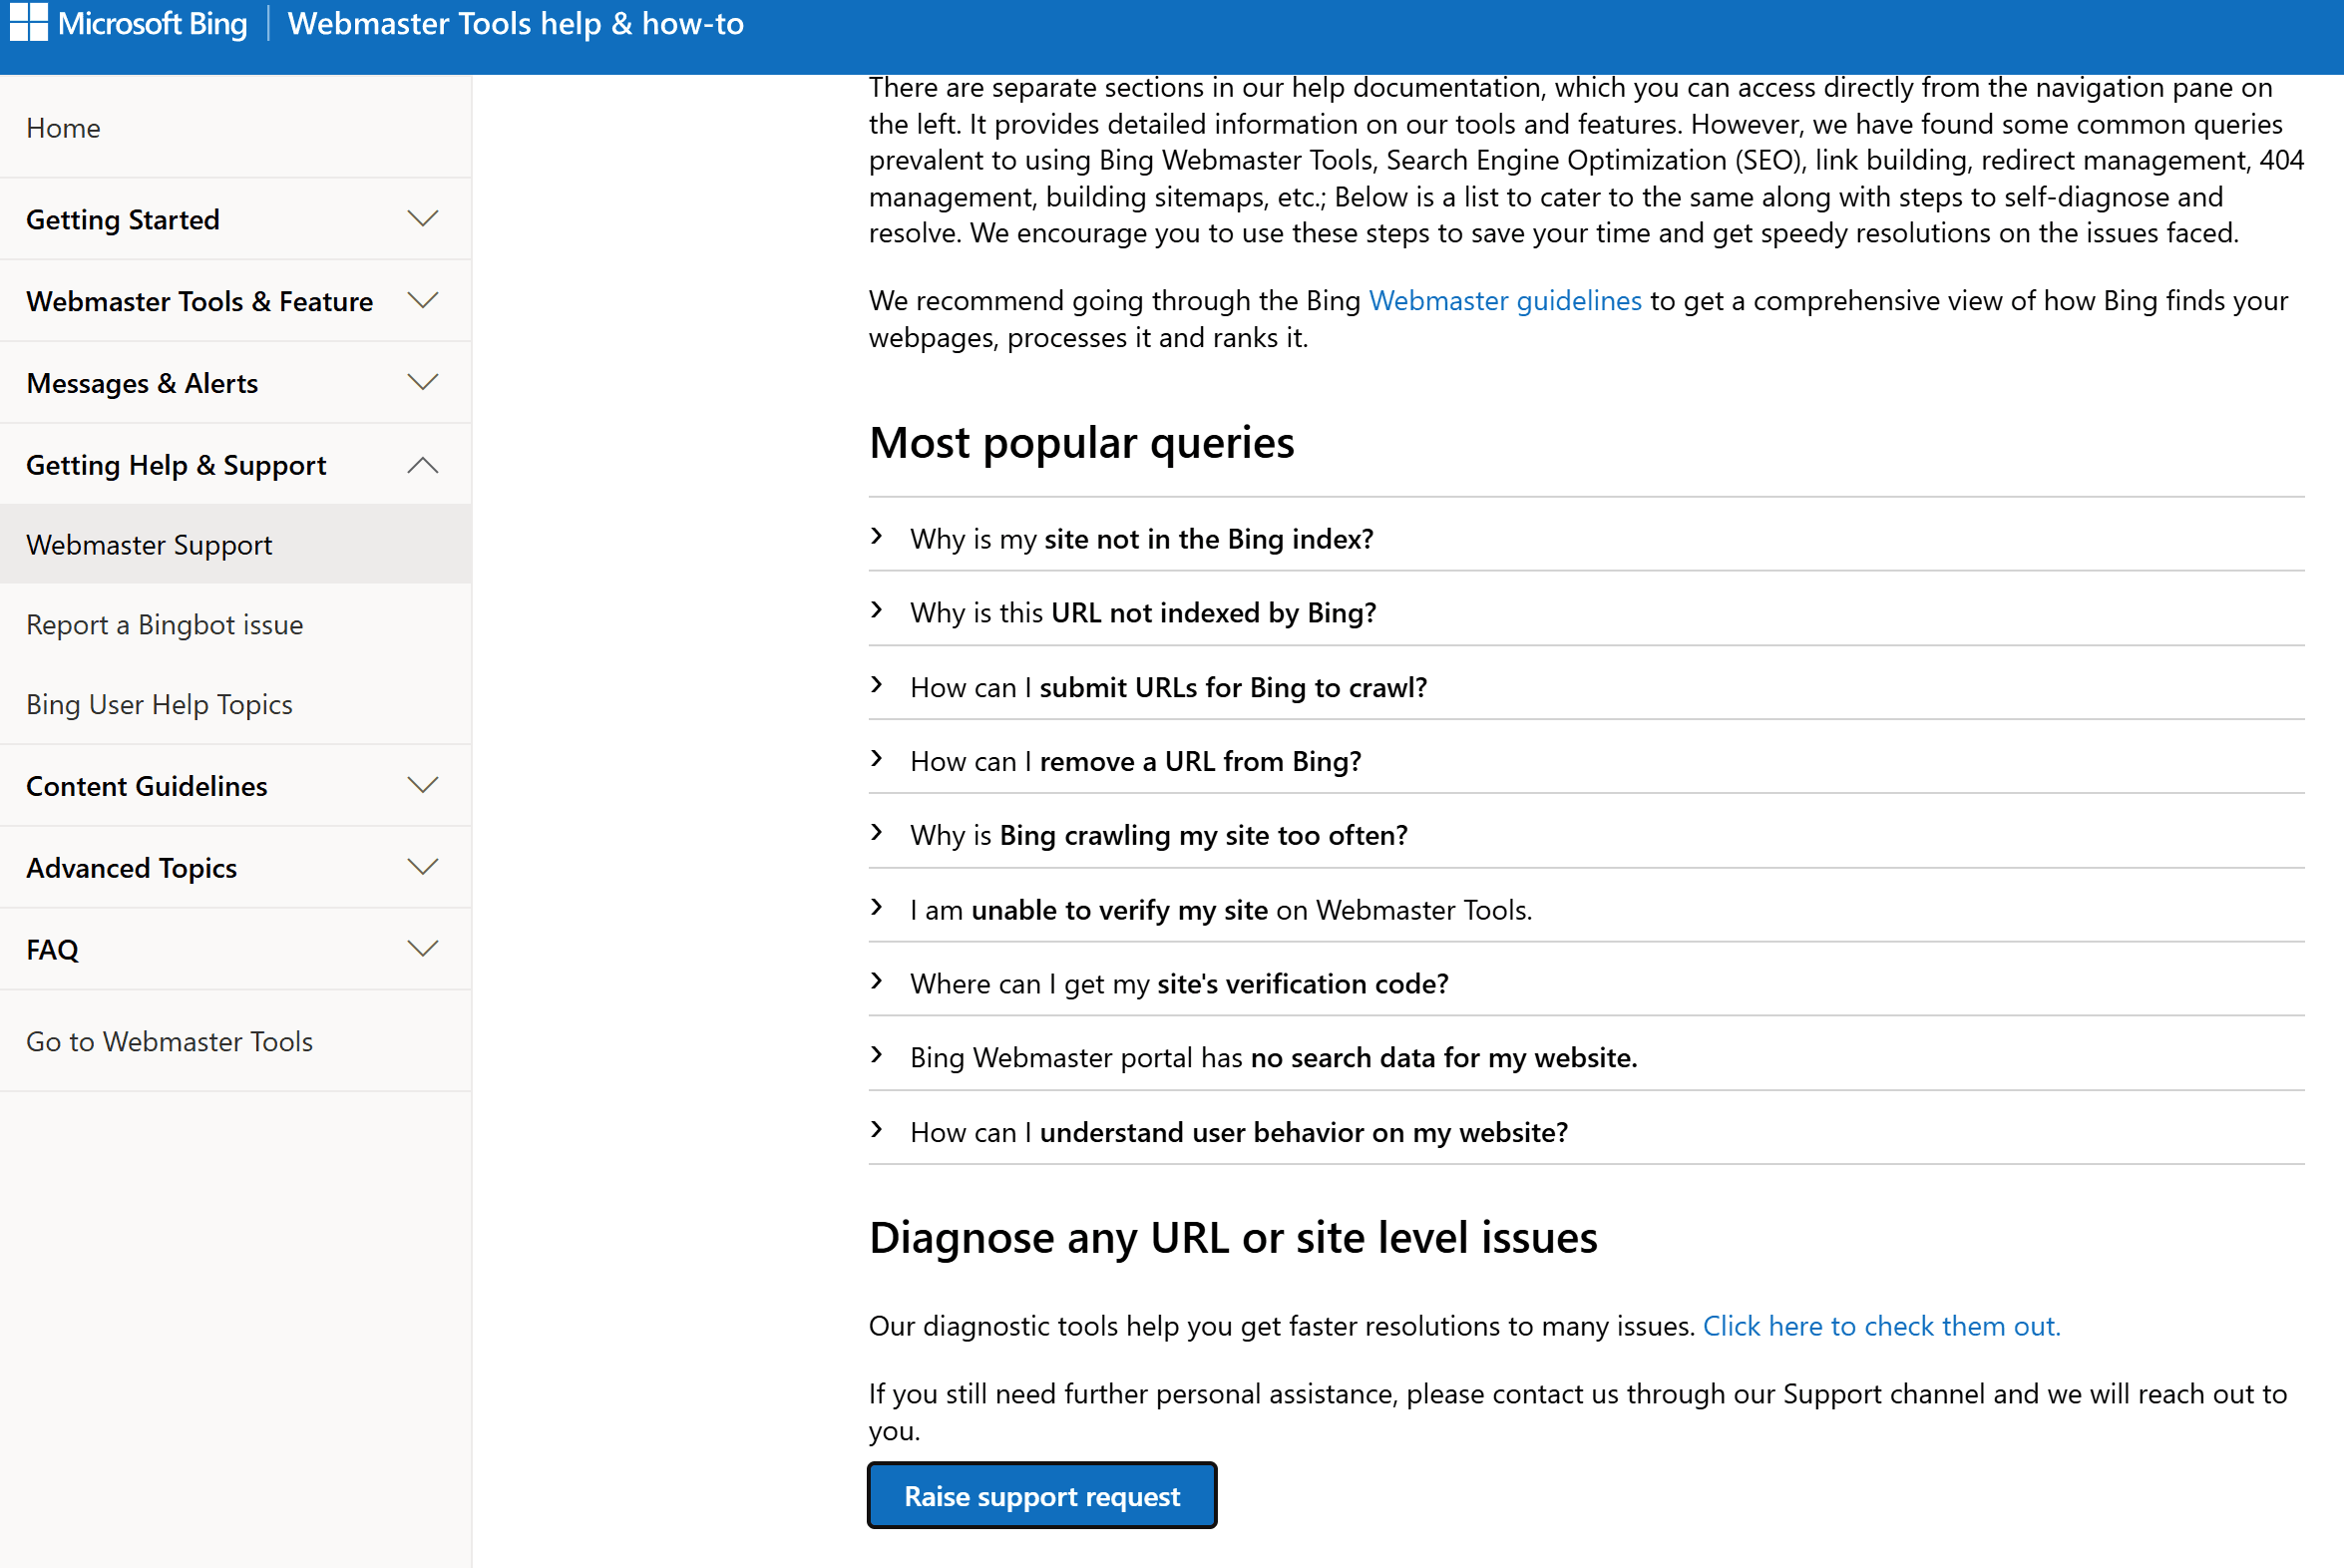Expand the Advanced Topics chevron
The image size is (2344, 1568).
tap(423, 868)
